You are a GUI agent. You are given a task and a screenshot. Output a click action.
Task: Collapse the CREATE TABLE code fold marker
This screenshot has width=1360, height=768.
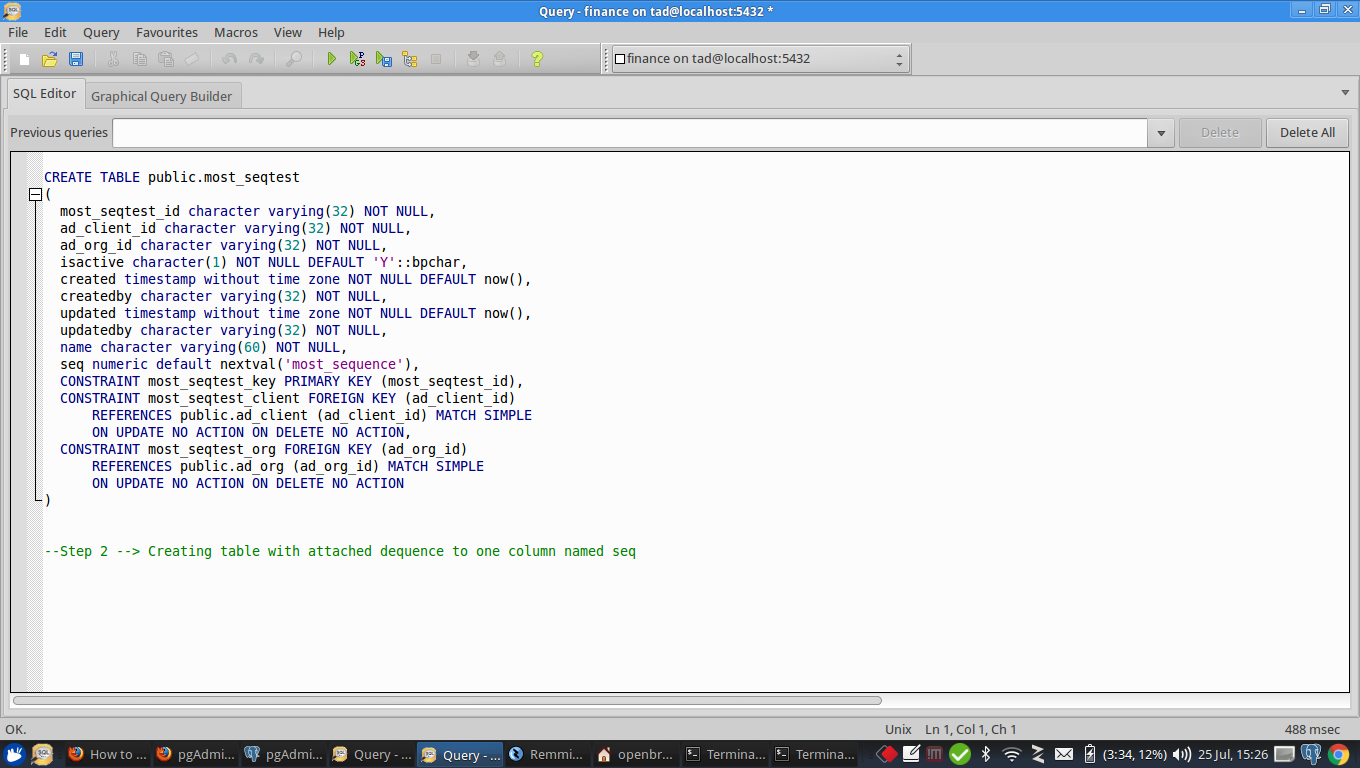coord(35,195)
